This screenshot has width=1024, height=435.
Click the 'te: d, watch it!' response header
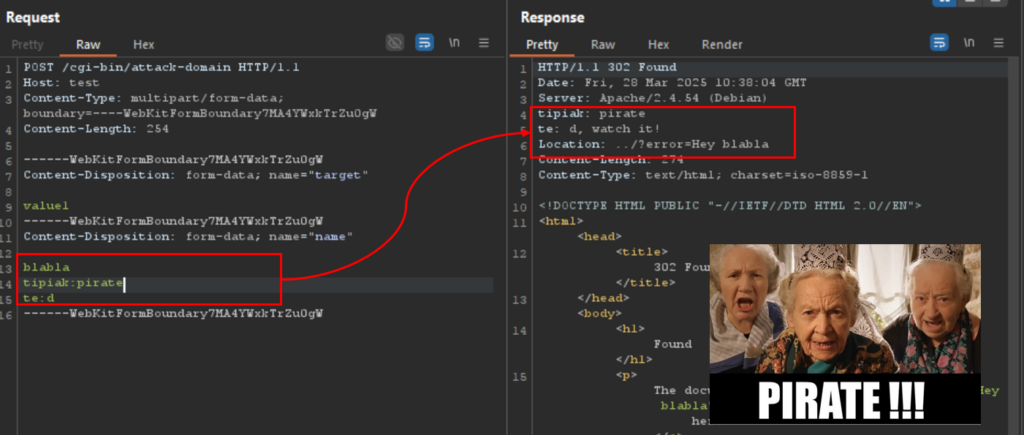599,129
